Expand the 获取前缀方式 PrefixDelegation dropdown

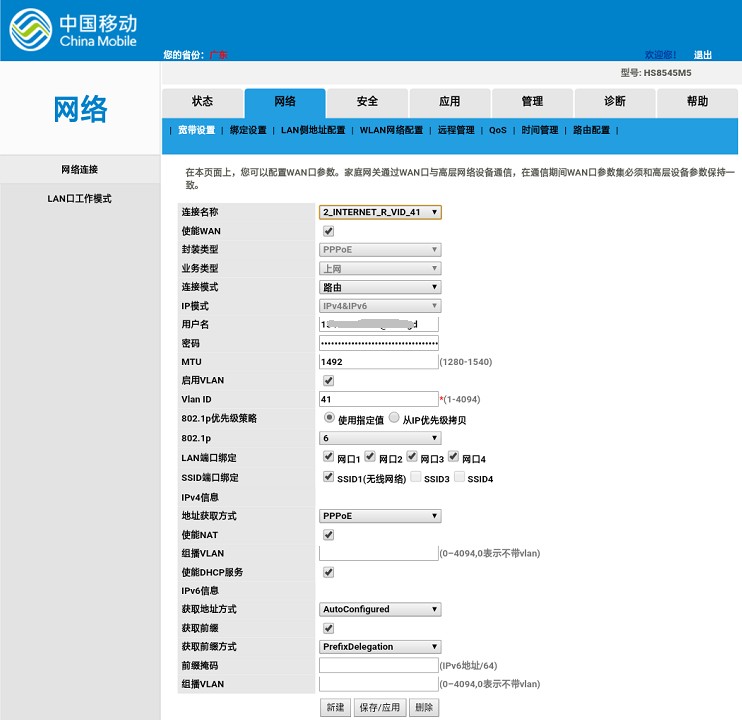(380, 646)
